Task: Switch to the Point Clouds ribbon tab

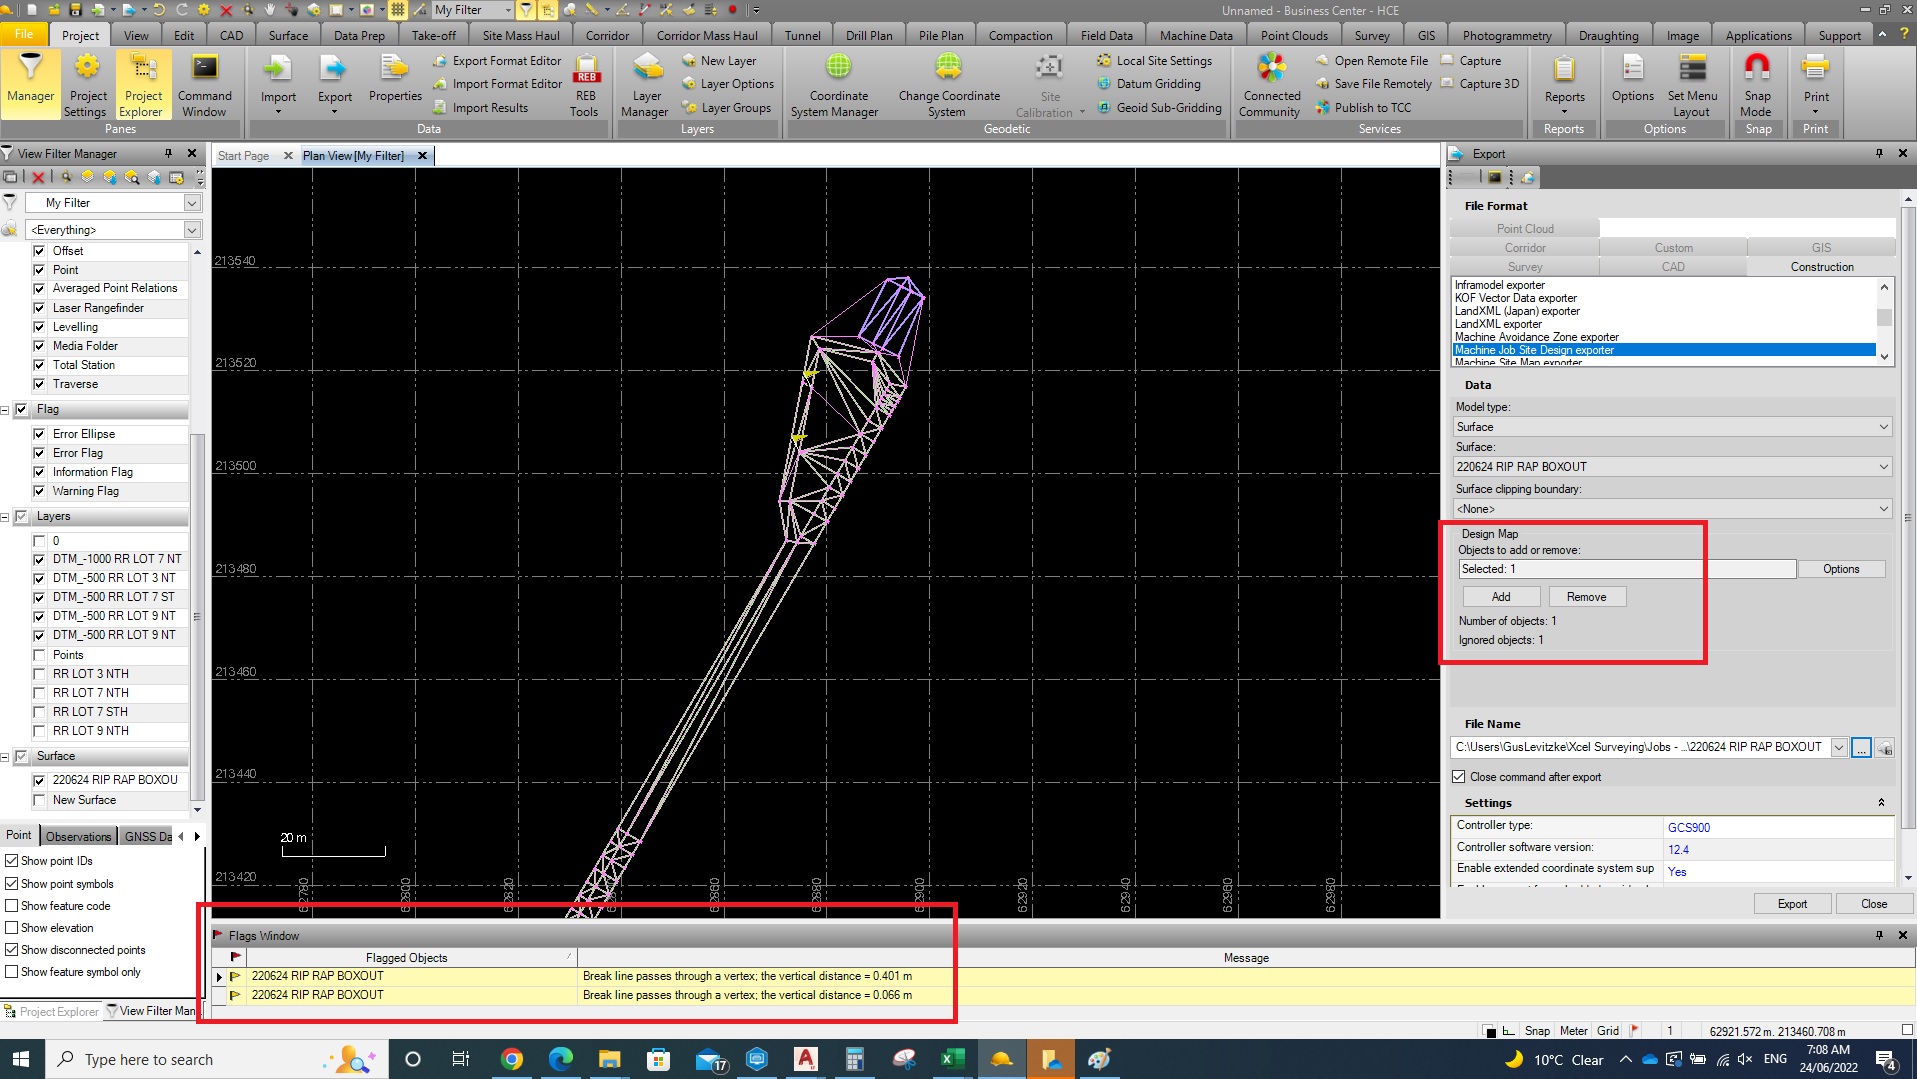Action: pos(1294,35)
